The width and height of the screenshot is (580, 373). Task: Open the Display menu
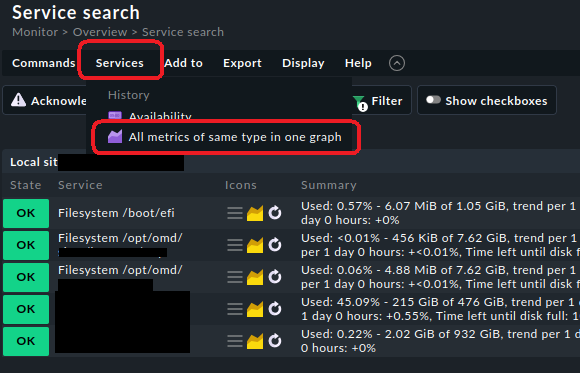pyautogui.click(x=303, y=63)
